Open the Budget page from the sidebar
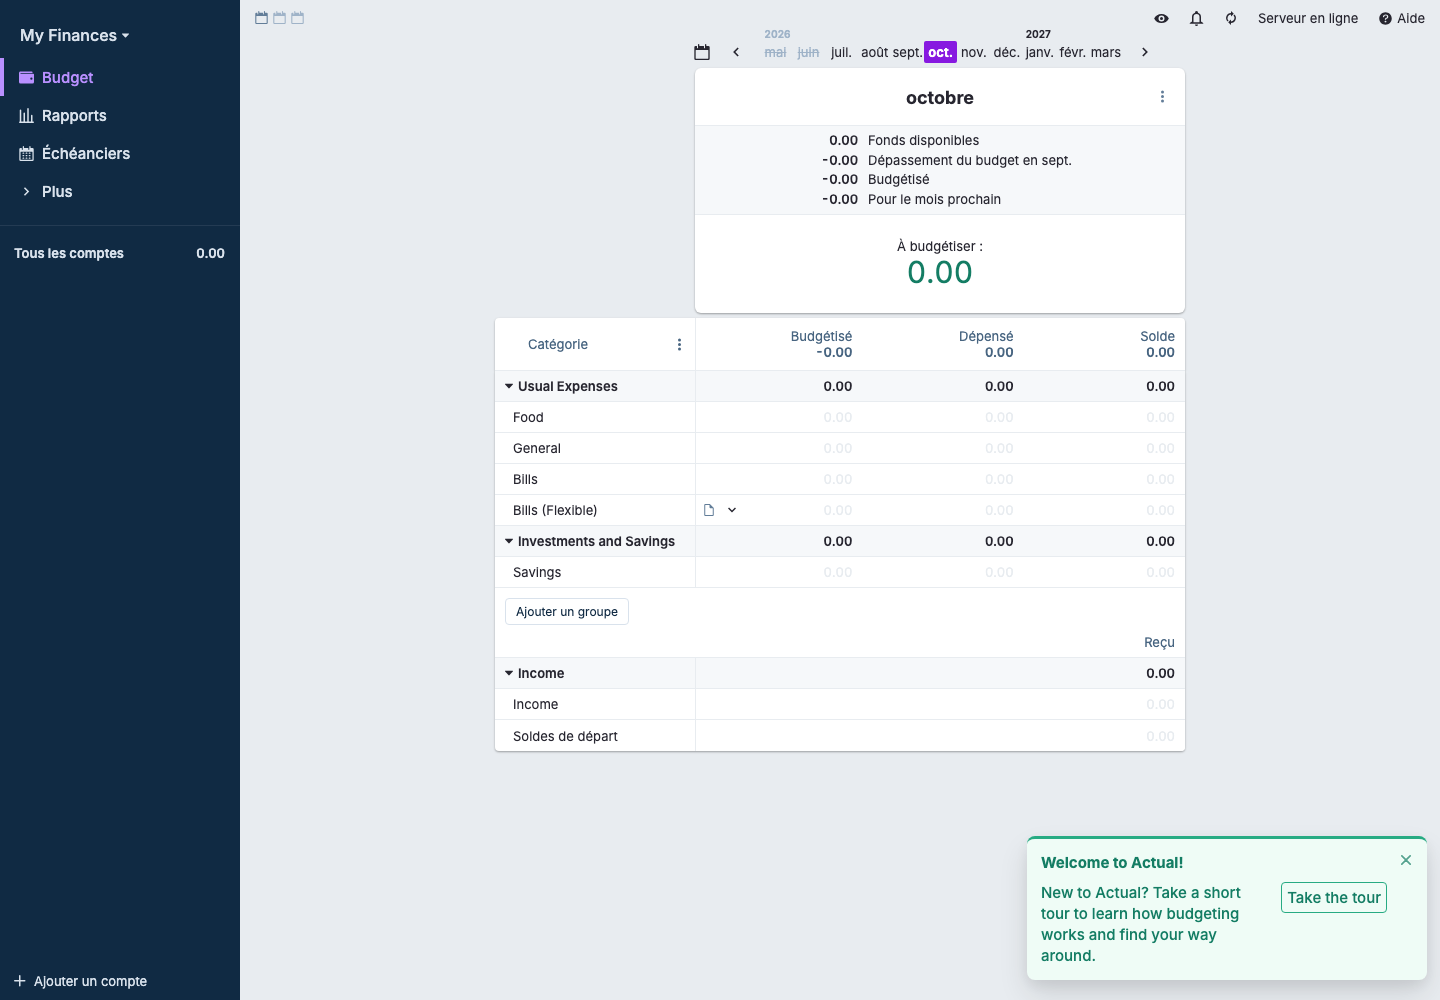The width and height of the screenshot is (1440, 1000). [120, 77]
